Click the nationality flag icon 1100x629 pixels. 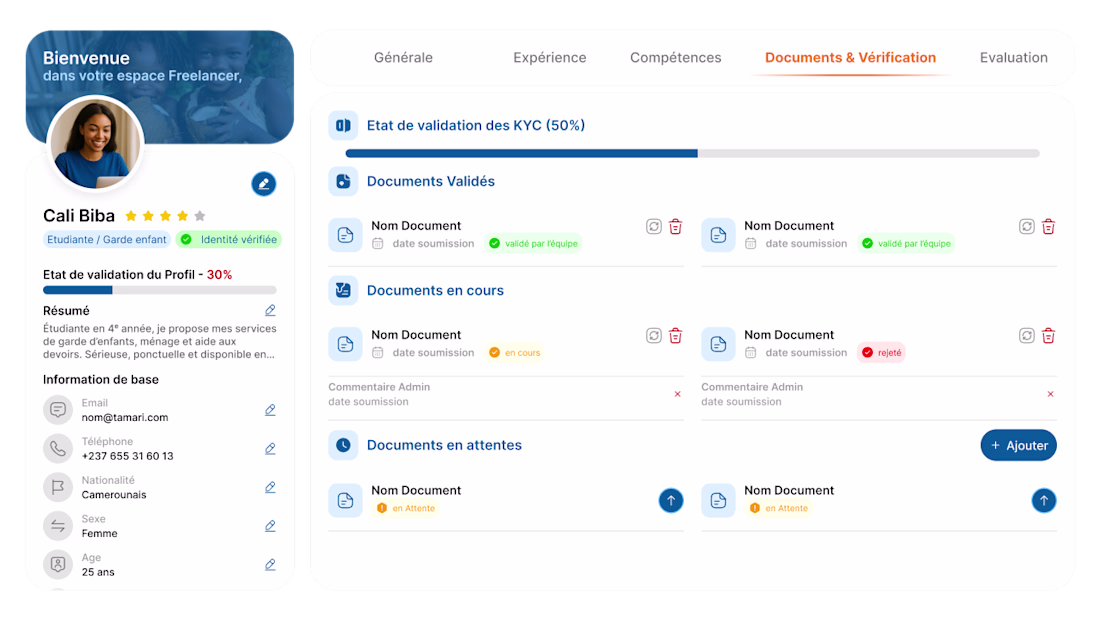[58, 487]
